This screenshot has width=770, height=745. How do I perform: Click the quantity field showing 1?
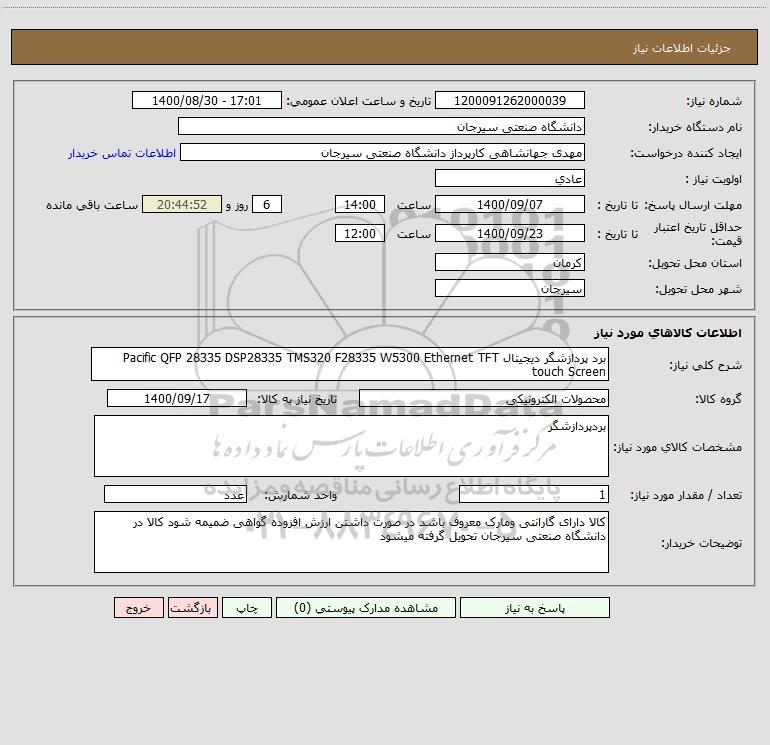pyautogui.click(x=534, y=494)
